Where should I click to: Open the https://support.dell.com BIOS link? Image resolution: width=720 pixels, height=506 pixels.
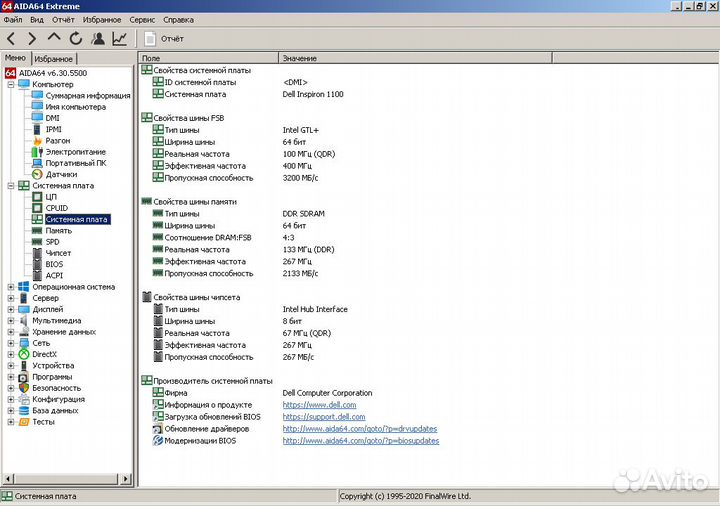coord(324,417)
